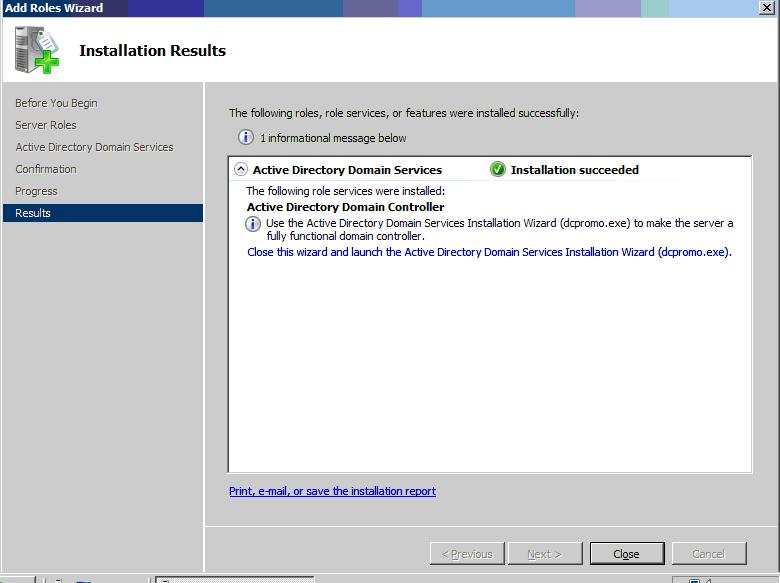Click the 'Installation succeeded' status text
Screen dimensions: 780x583
574,170
